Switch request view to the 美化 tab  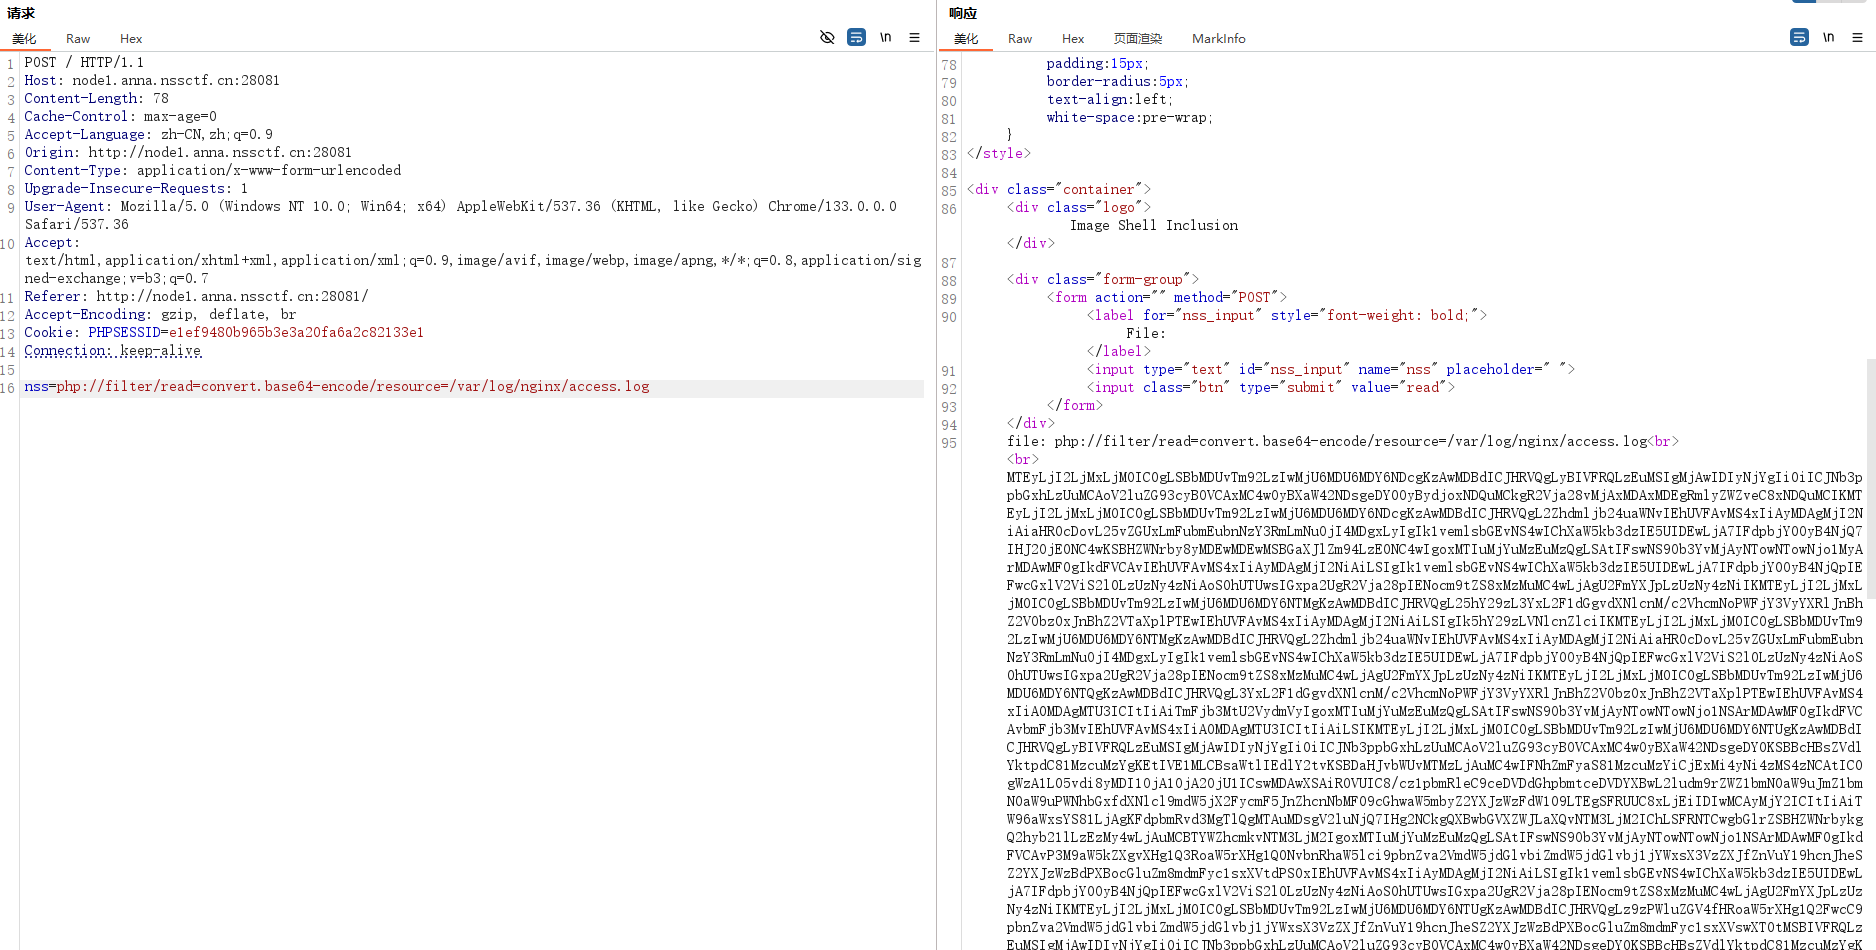pos(24,39)
